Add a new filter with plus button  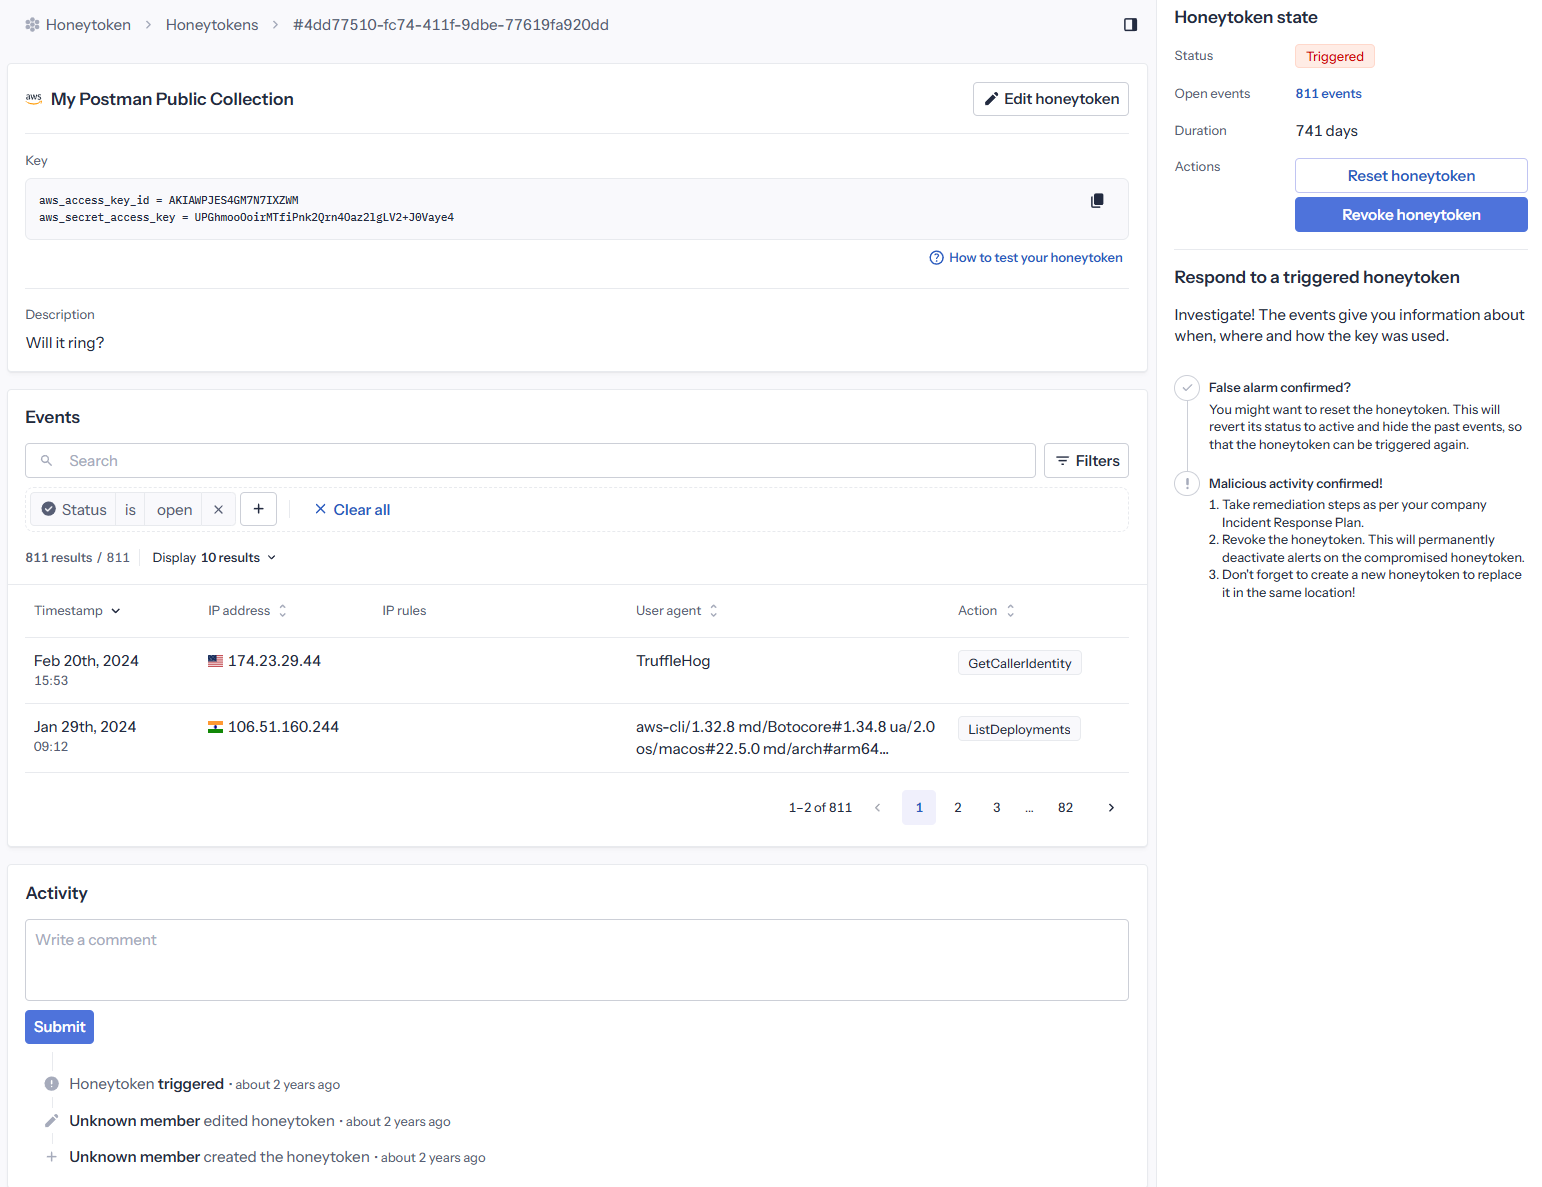[258, 509]
